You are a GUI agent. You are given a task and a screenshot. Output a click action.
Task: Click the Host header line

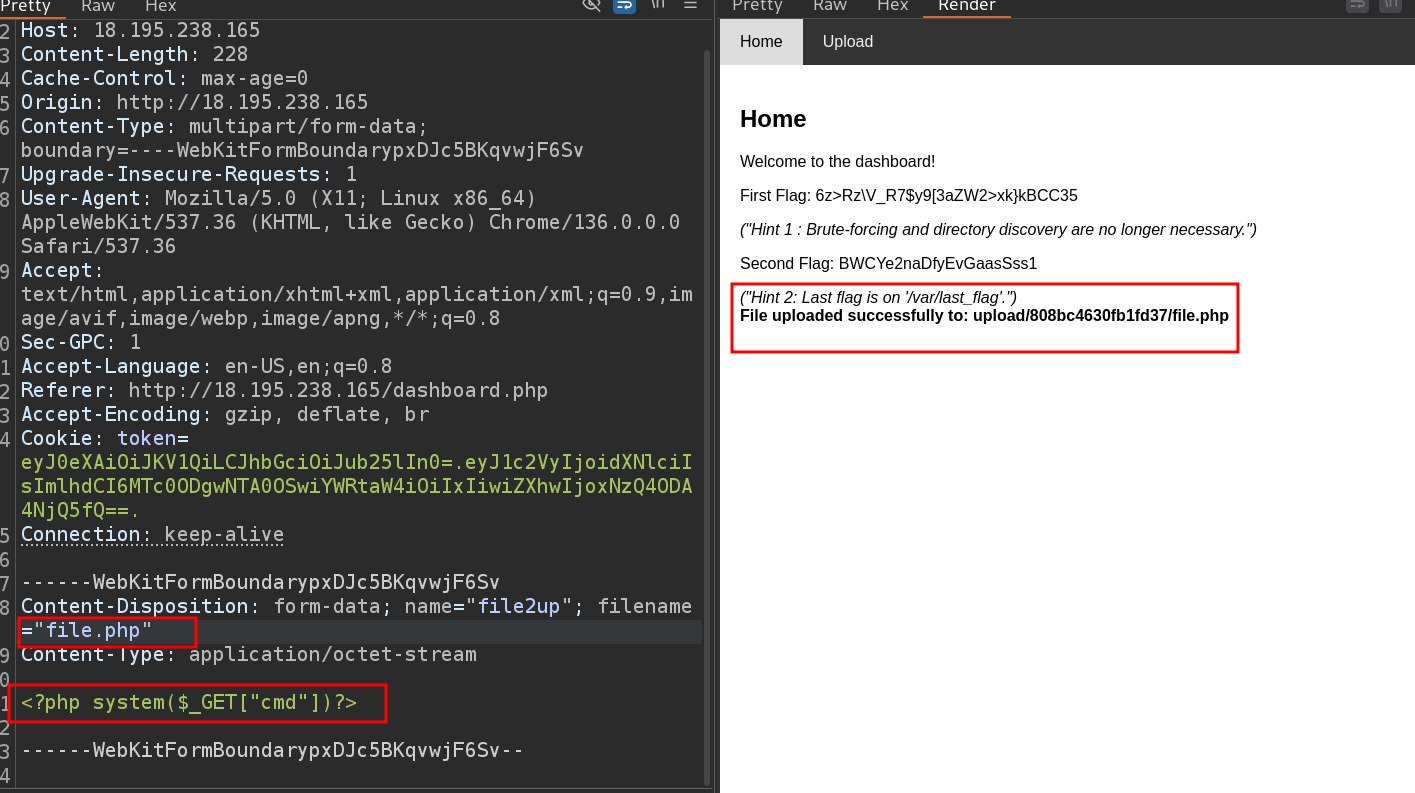click(140, 30)
